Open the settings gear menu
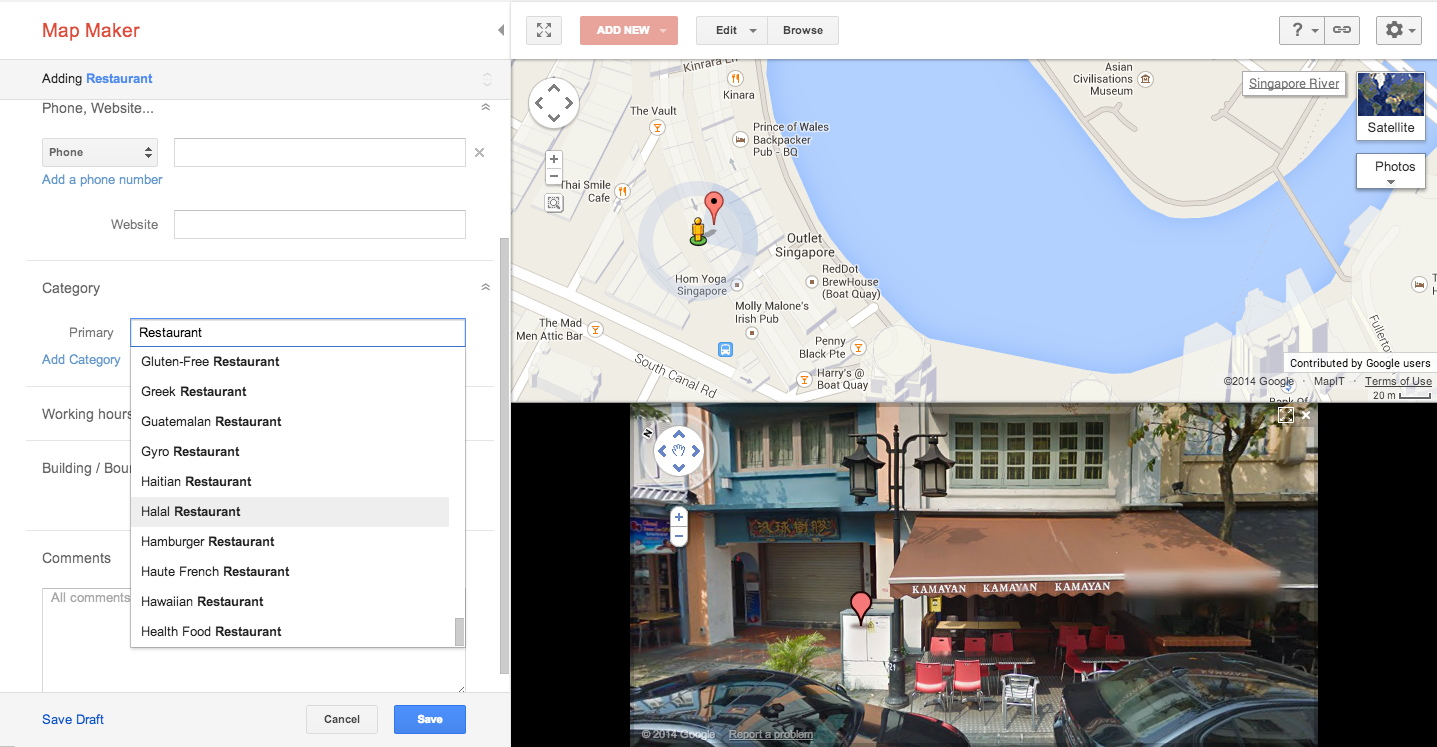Image resolution: width=1437 pixels, height=747 pixels. (1398, 30)
